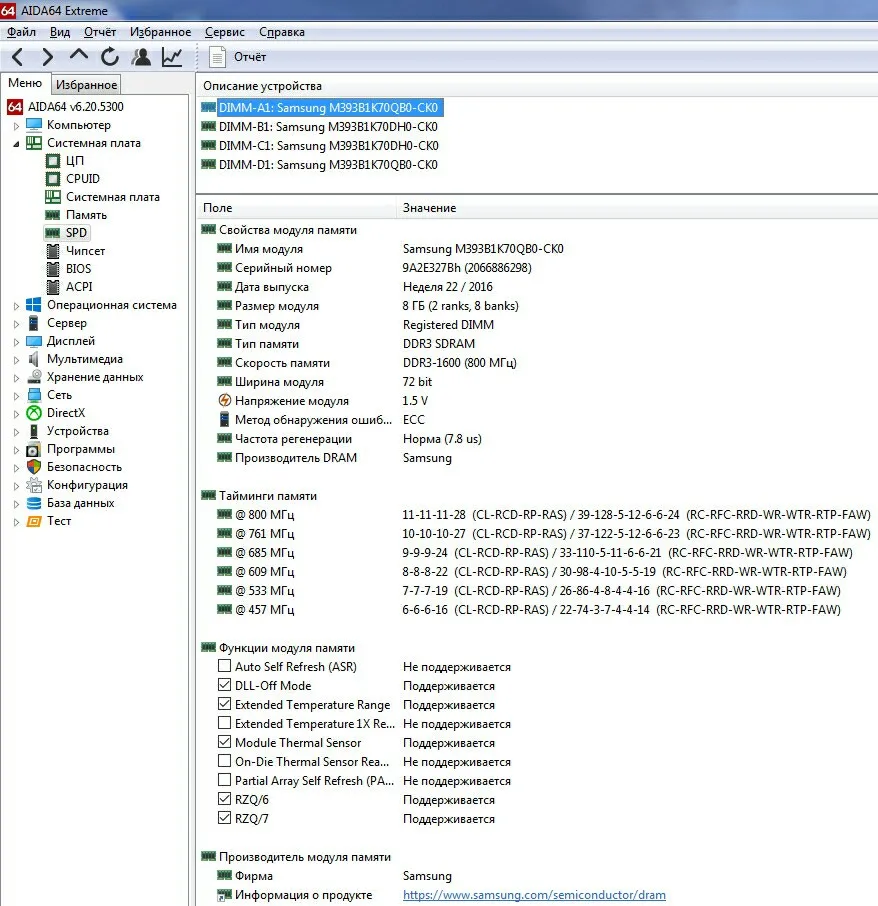The image size is (878, 906).
Task: Toggle Extended Temperature Range checkbox
Action: [224, 704]
